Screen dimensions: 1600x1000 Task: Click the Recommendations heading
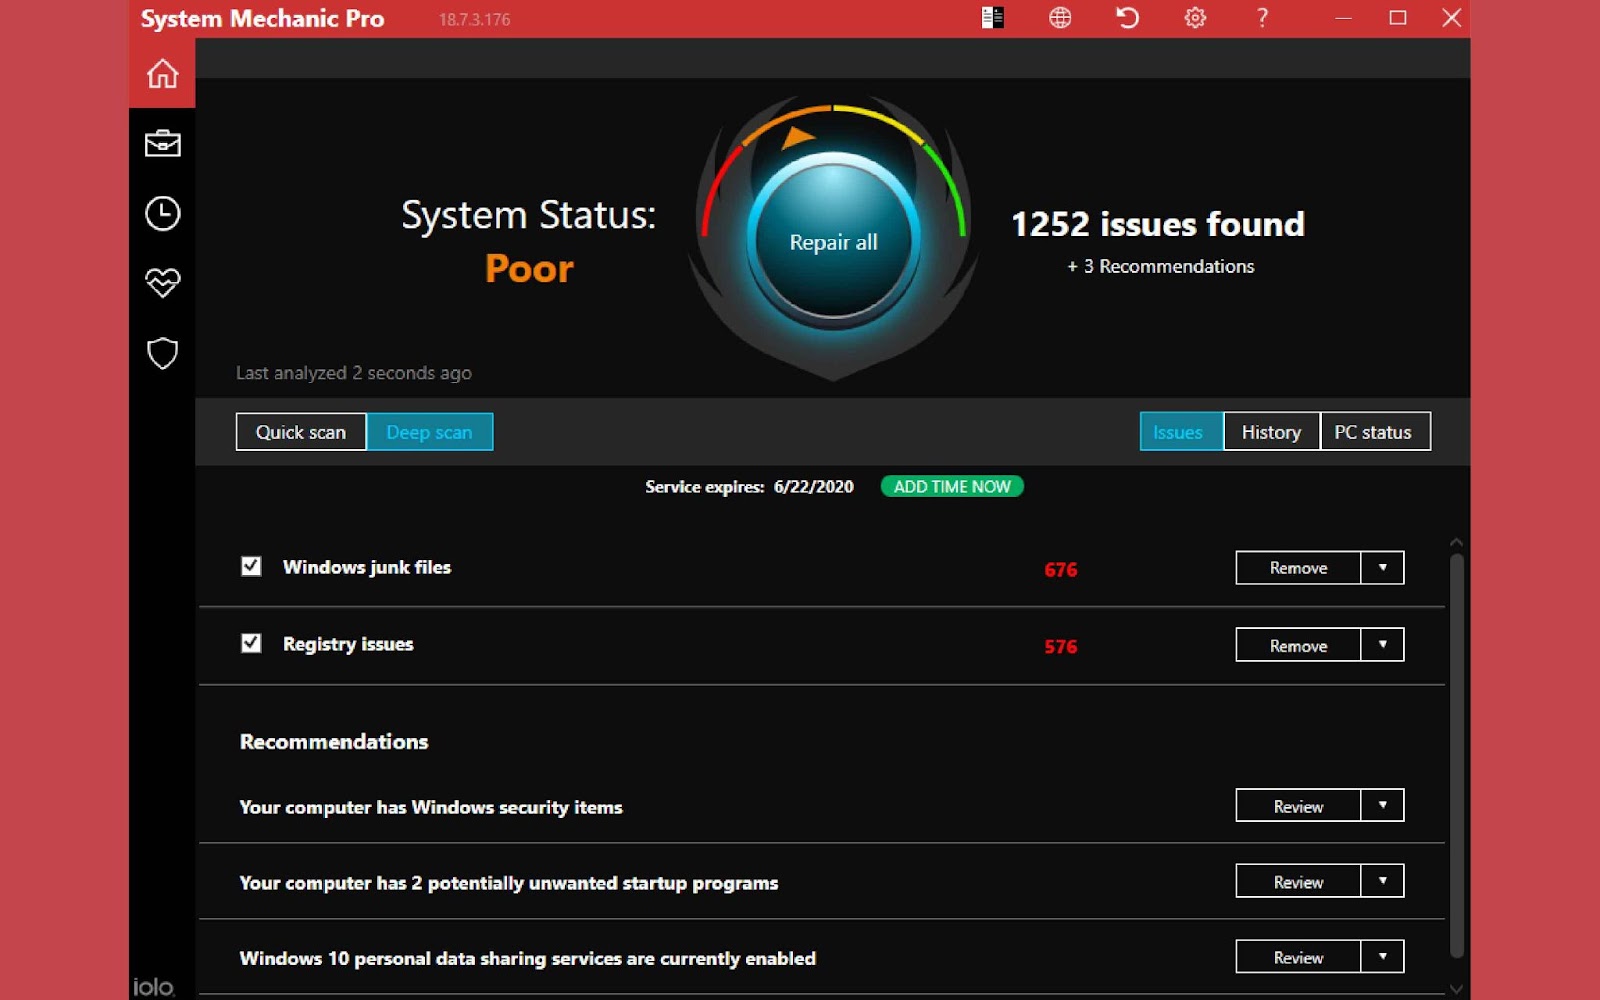coord(334,742)
